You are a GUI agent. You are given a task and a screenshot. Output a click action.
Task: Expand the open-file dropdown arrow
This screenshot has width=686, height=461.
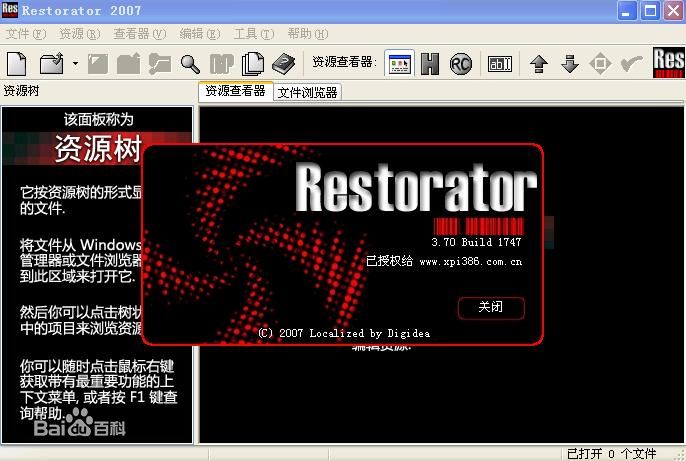[75, 64]
